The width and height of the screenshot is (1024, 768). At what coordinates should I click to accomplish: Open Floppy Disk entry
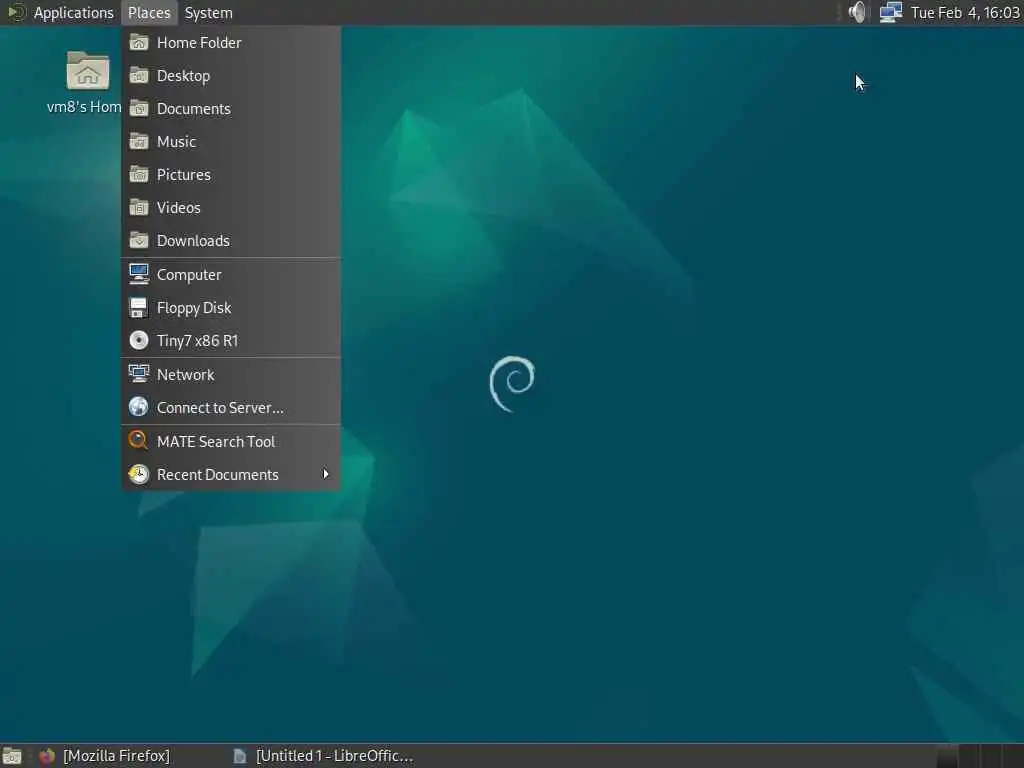tap(231, 308)
